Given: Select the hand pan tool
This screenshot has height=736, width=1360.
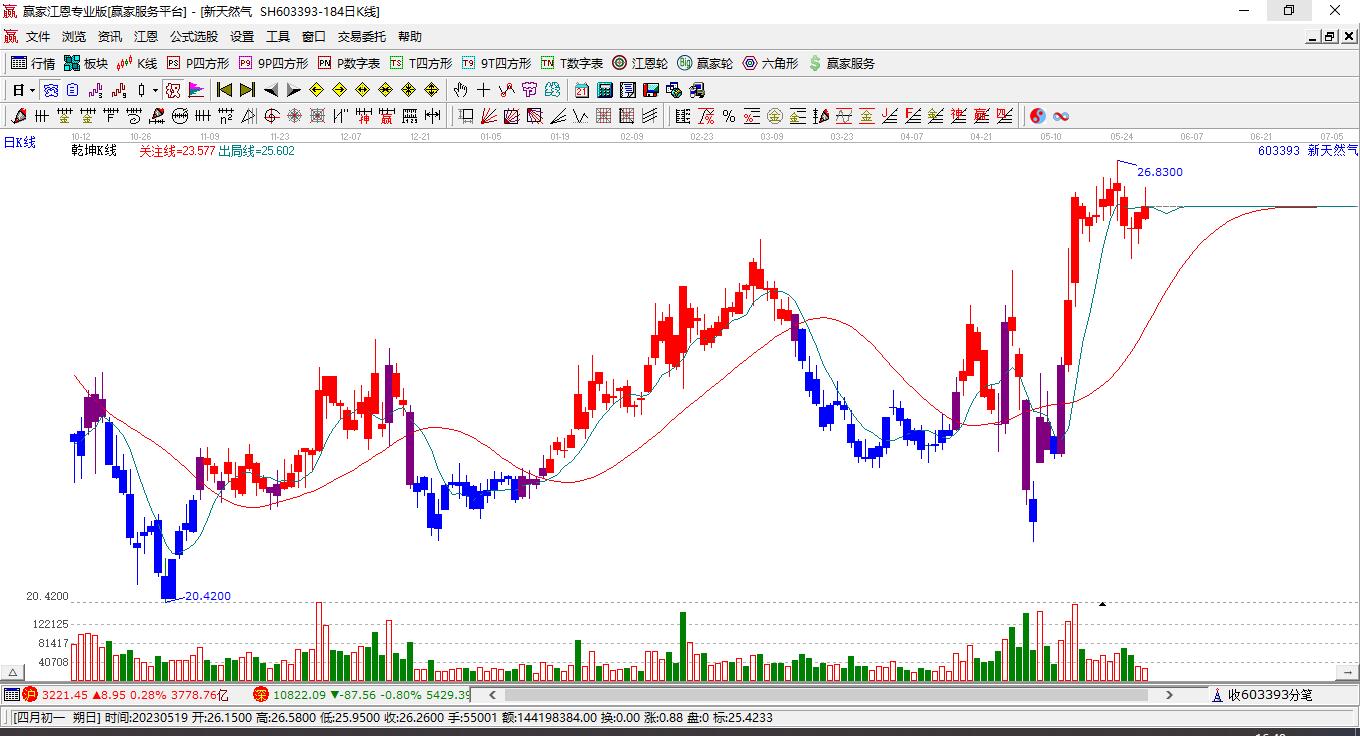Looking at the screenshot, I should tap(461, 90).
